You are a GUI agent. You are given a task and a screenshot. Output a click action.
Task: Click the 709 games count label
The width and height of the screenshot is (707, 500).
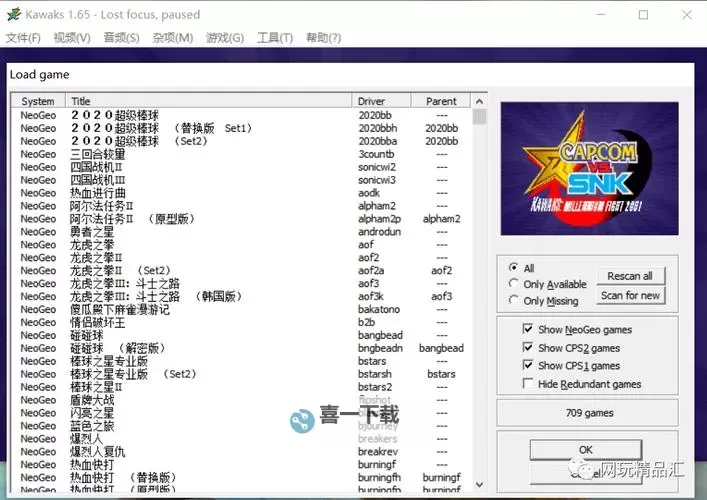click(589, 413)
